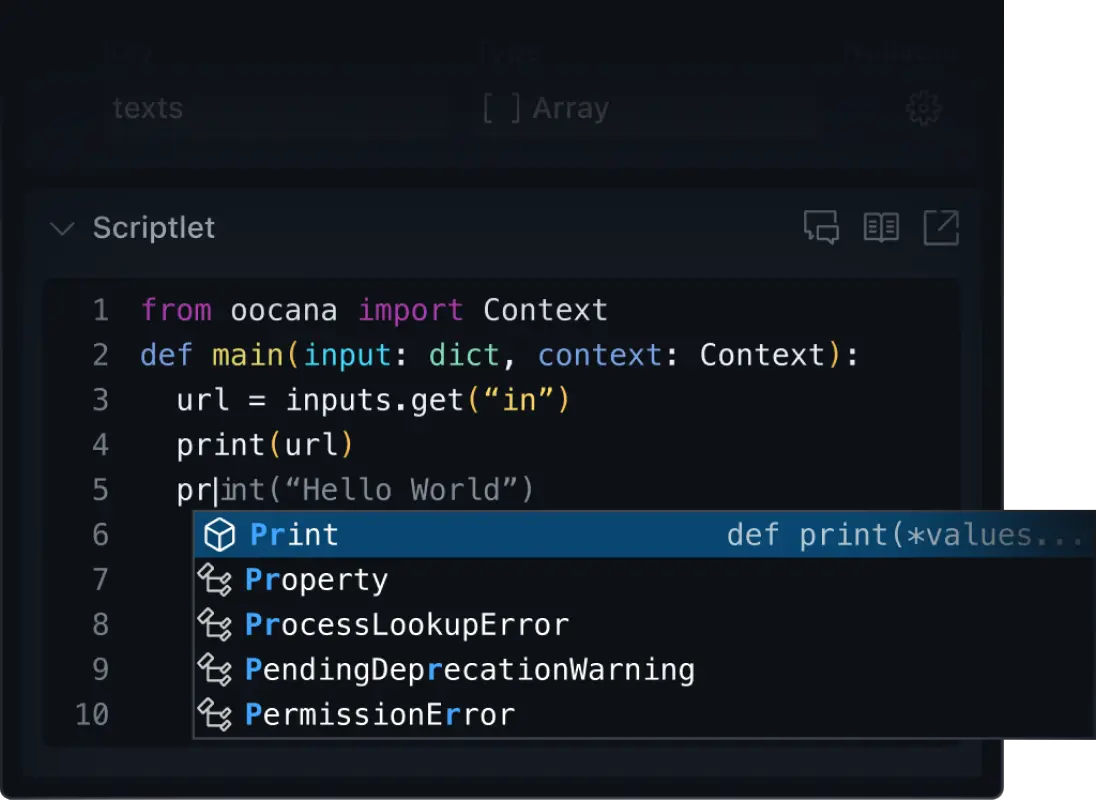Screen dimensions: 1096x800
Task: Collapse the Scriptlet section chevron
Action: [x=62, y=229]
